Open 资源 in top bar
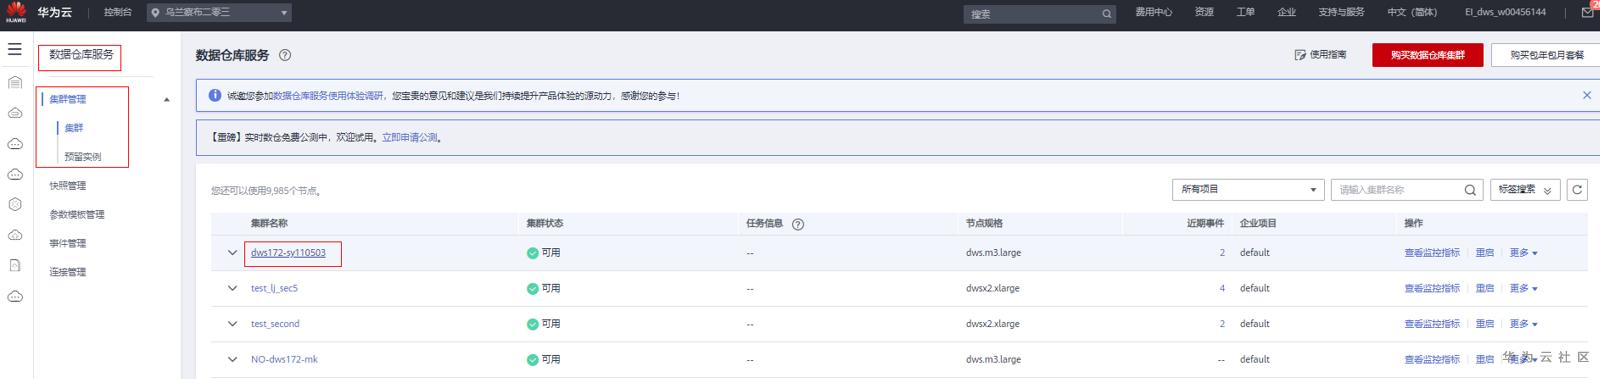Image resolution: width=1600 pixels, height=379 pixels. pos(1204,12)
